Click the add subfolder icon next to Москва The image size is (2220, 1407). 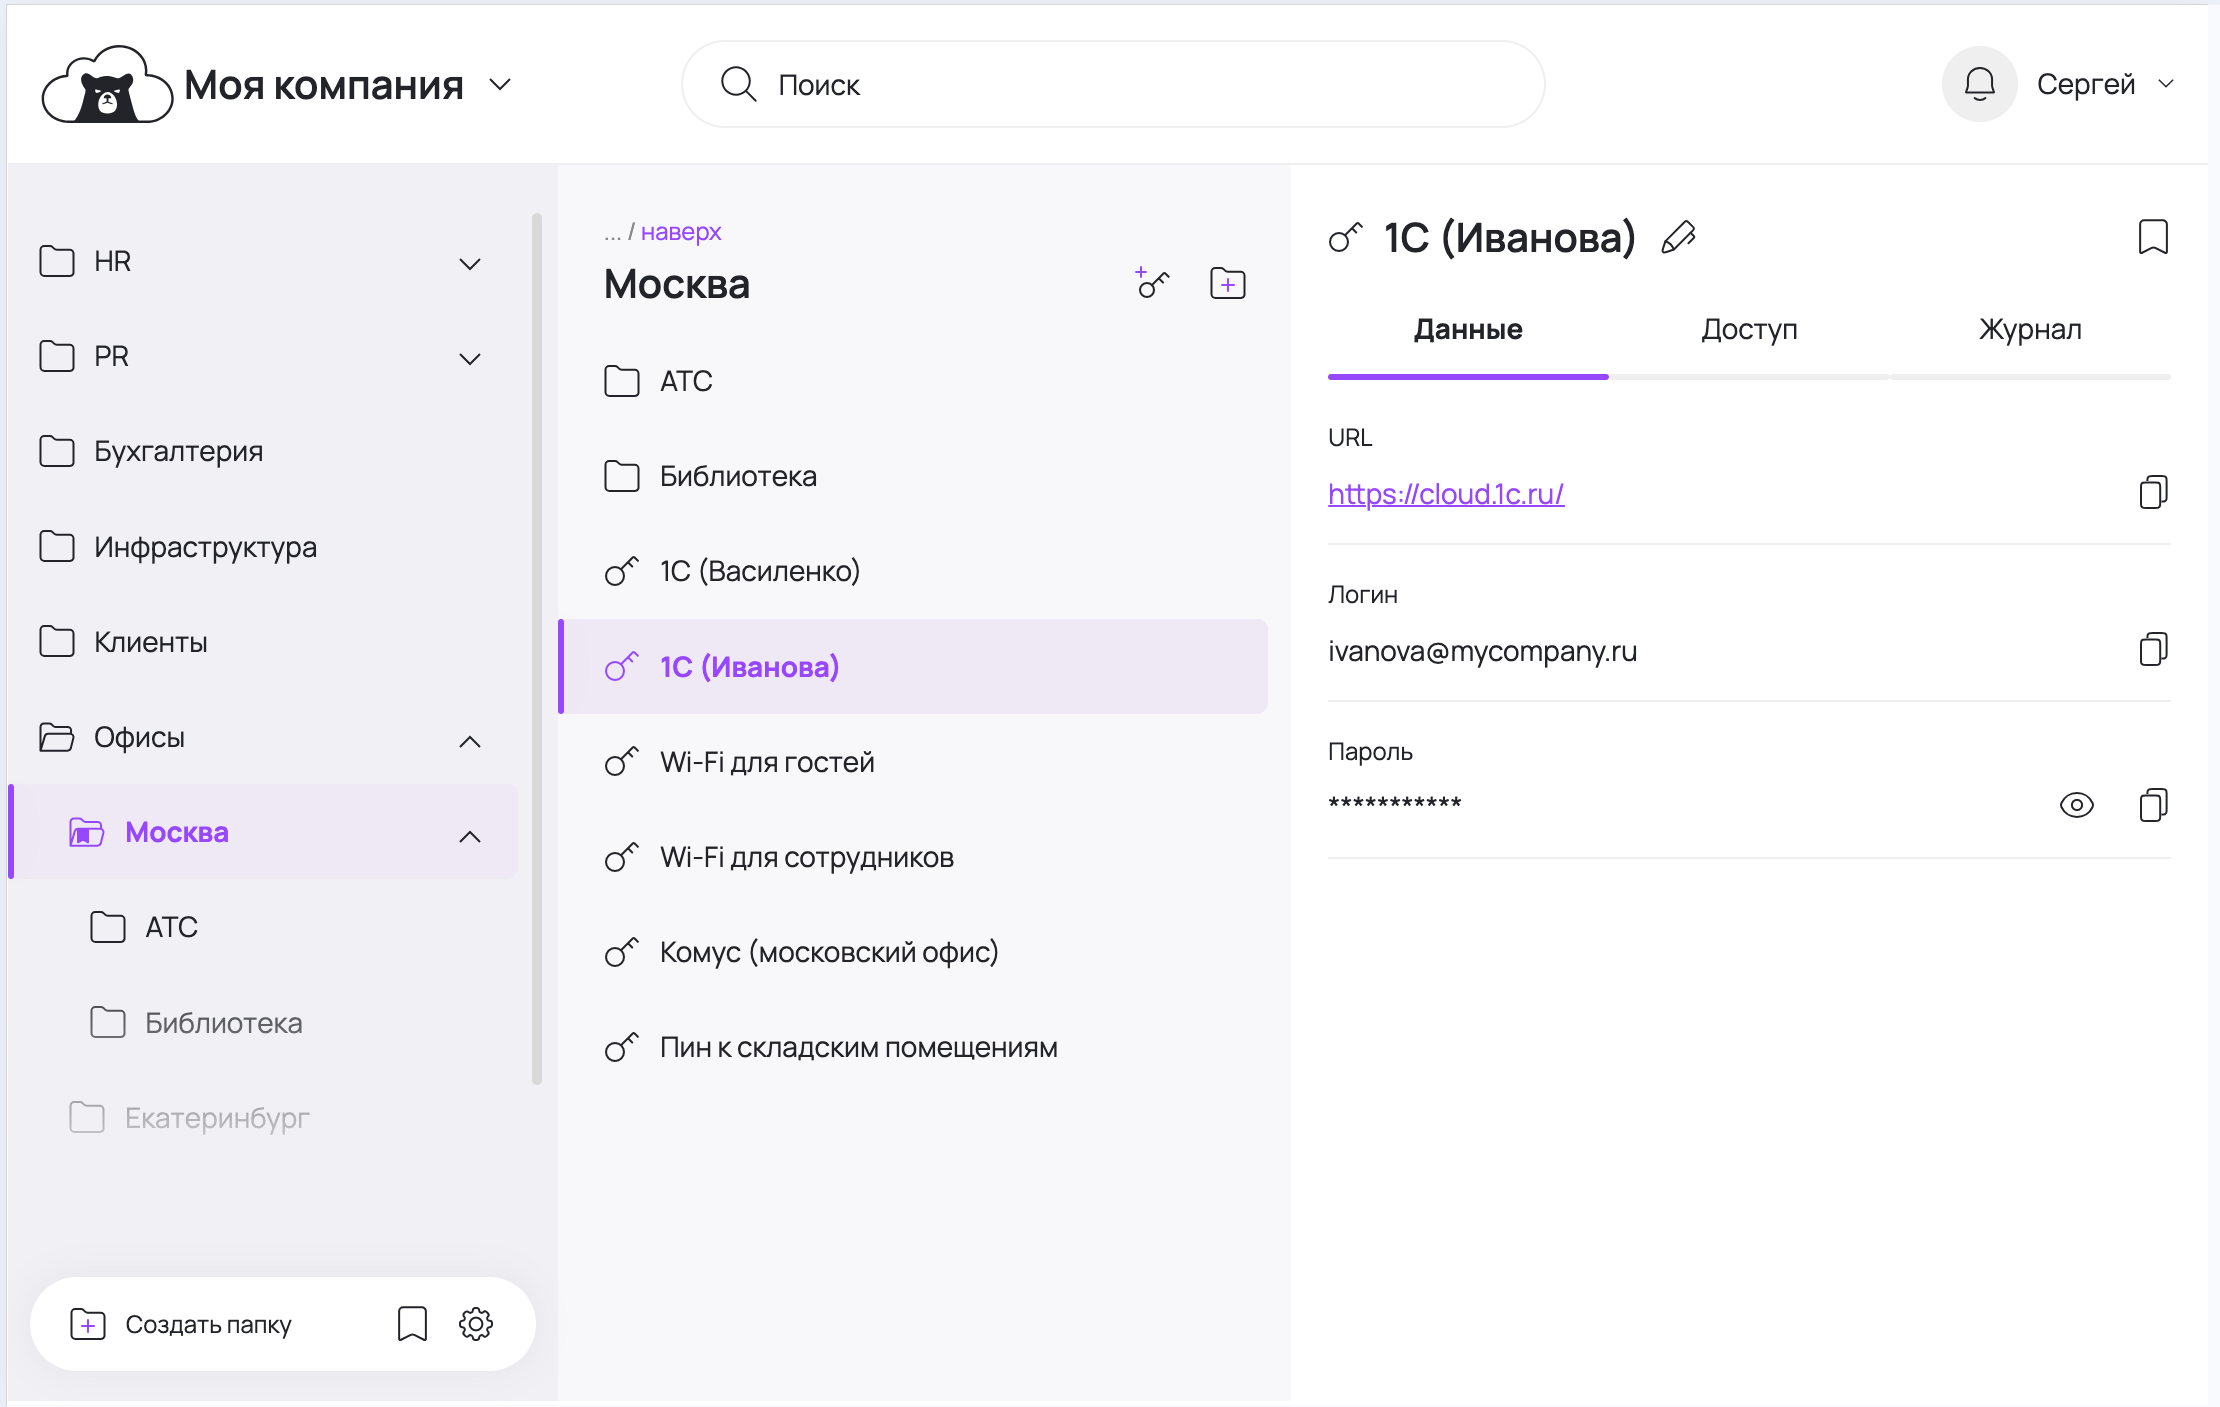tap(1227, 284)
